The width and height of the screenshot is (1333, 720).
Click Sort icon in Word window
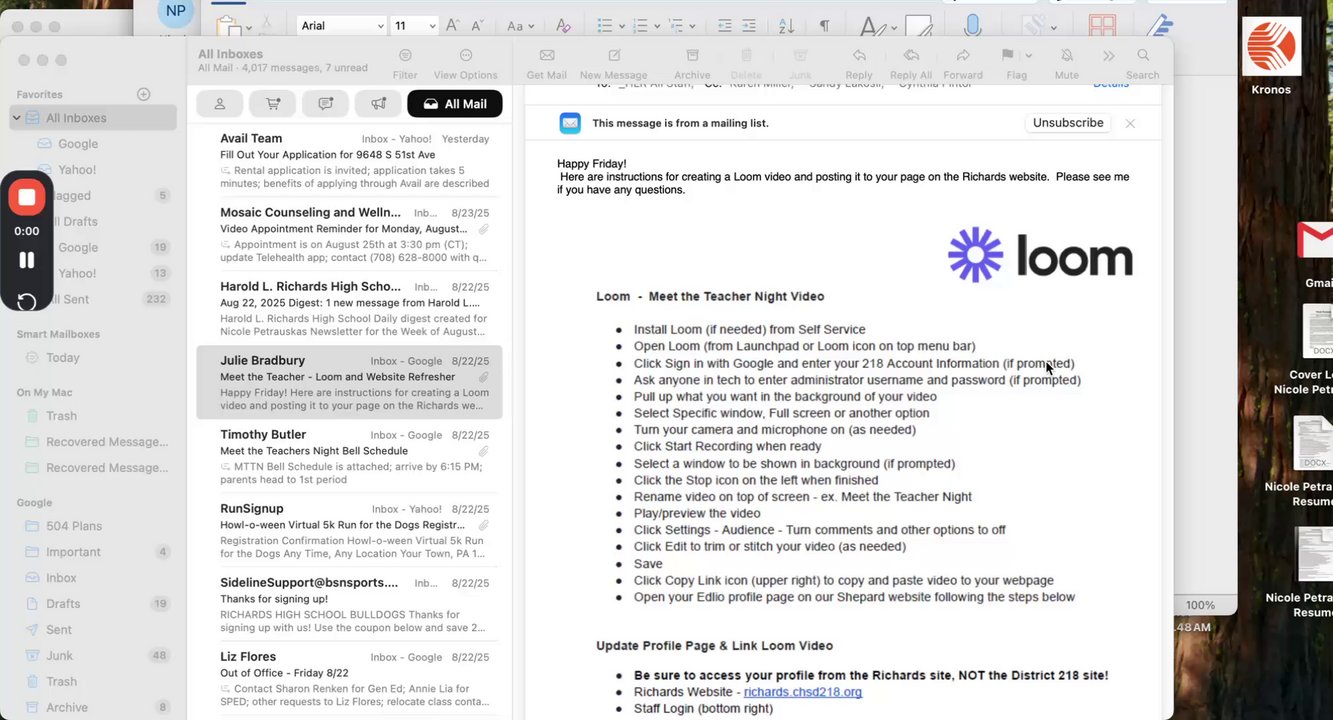pyautogui.click(x=786, y=26)
